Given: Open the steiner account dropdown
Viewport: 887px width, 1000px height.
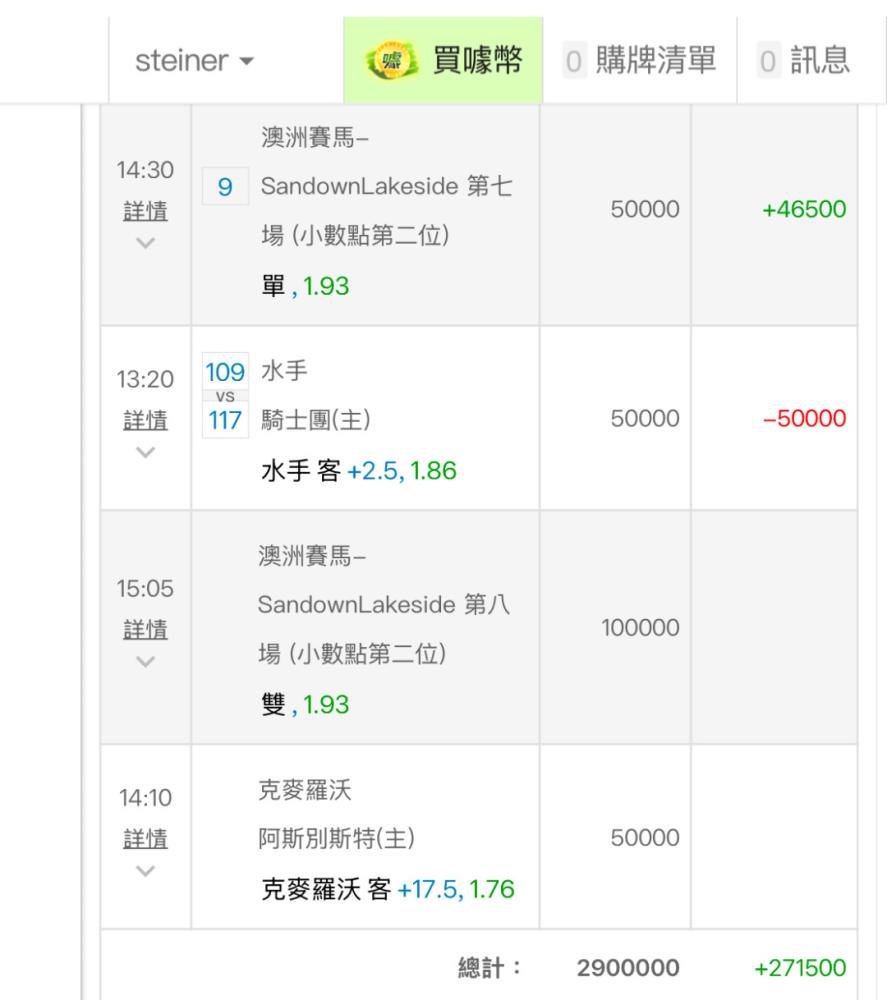Looking at the screenshot, I should (x=195, y=61).
